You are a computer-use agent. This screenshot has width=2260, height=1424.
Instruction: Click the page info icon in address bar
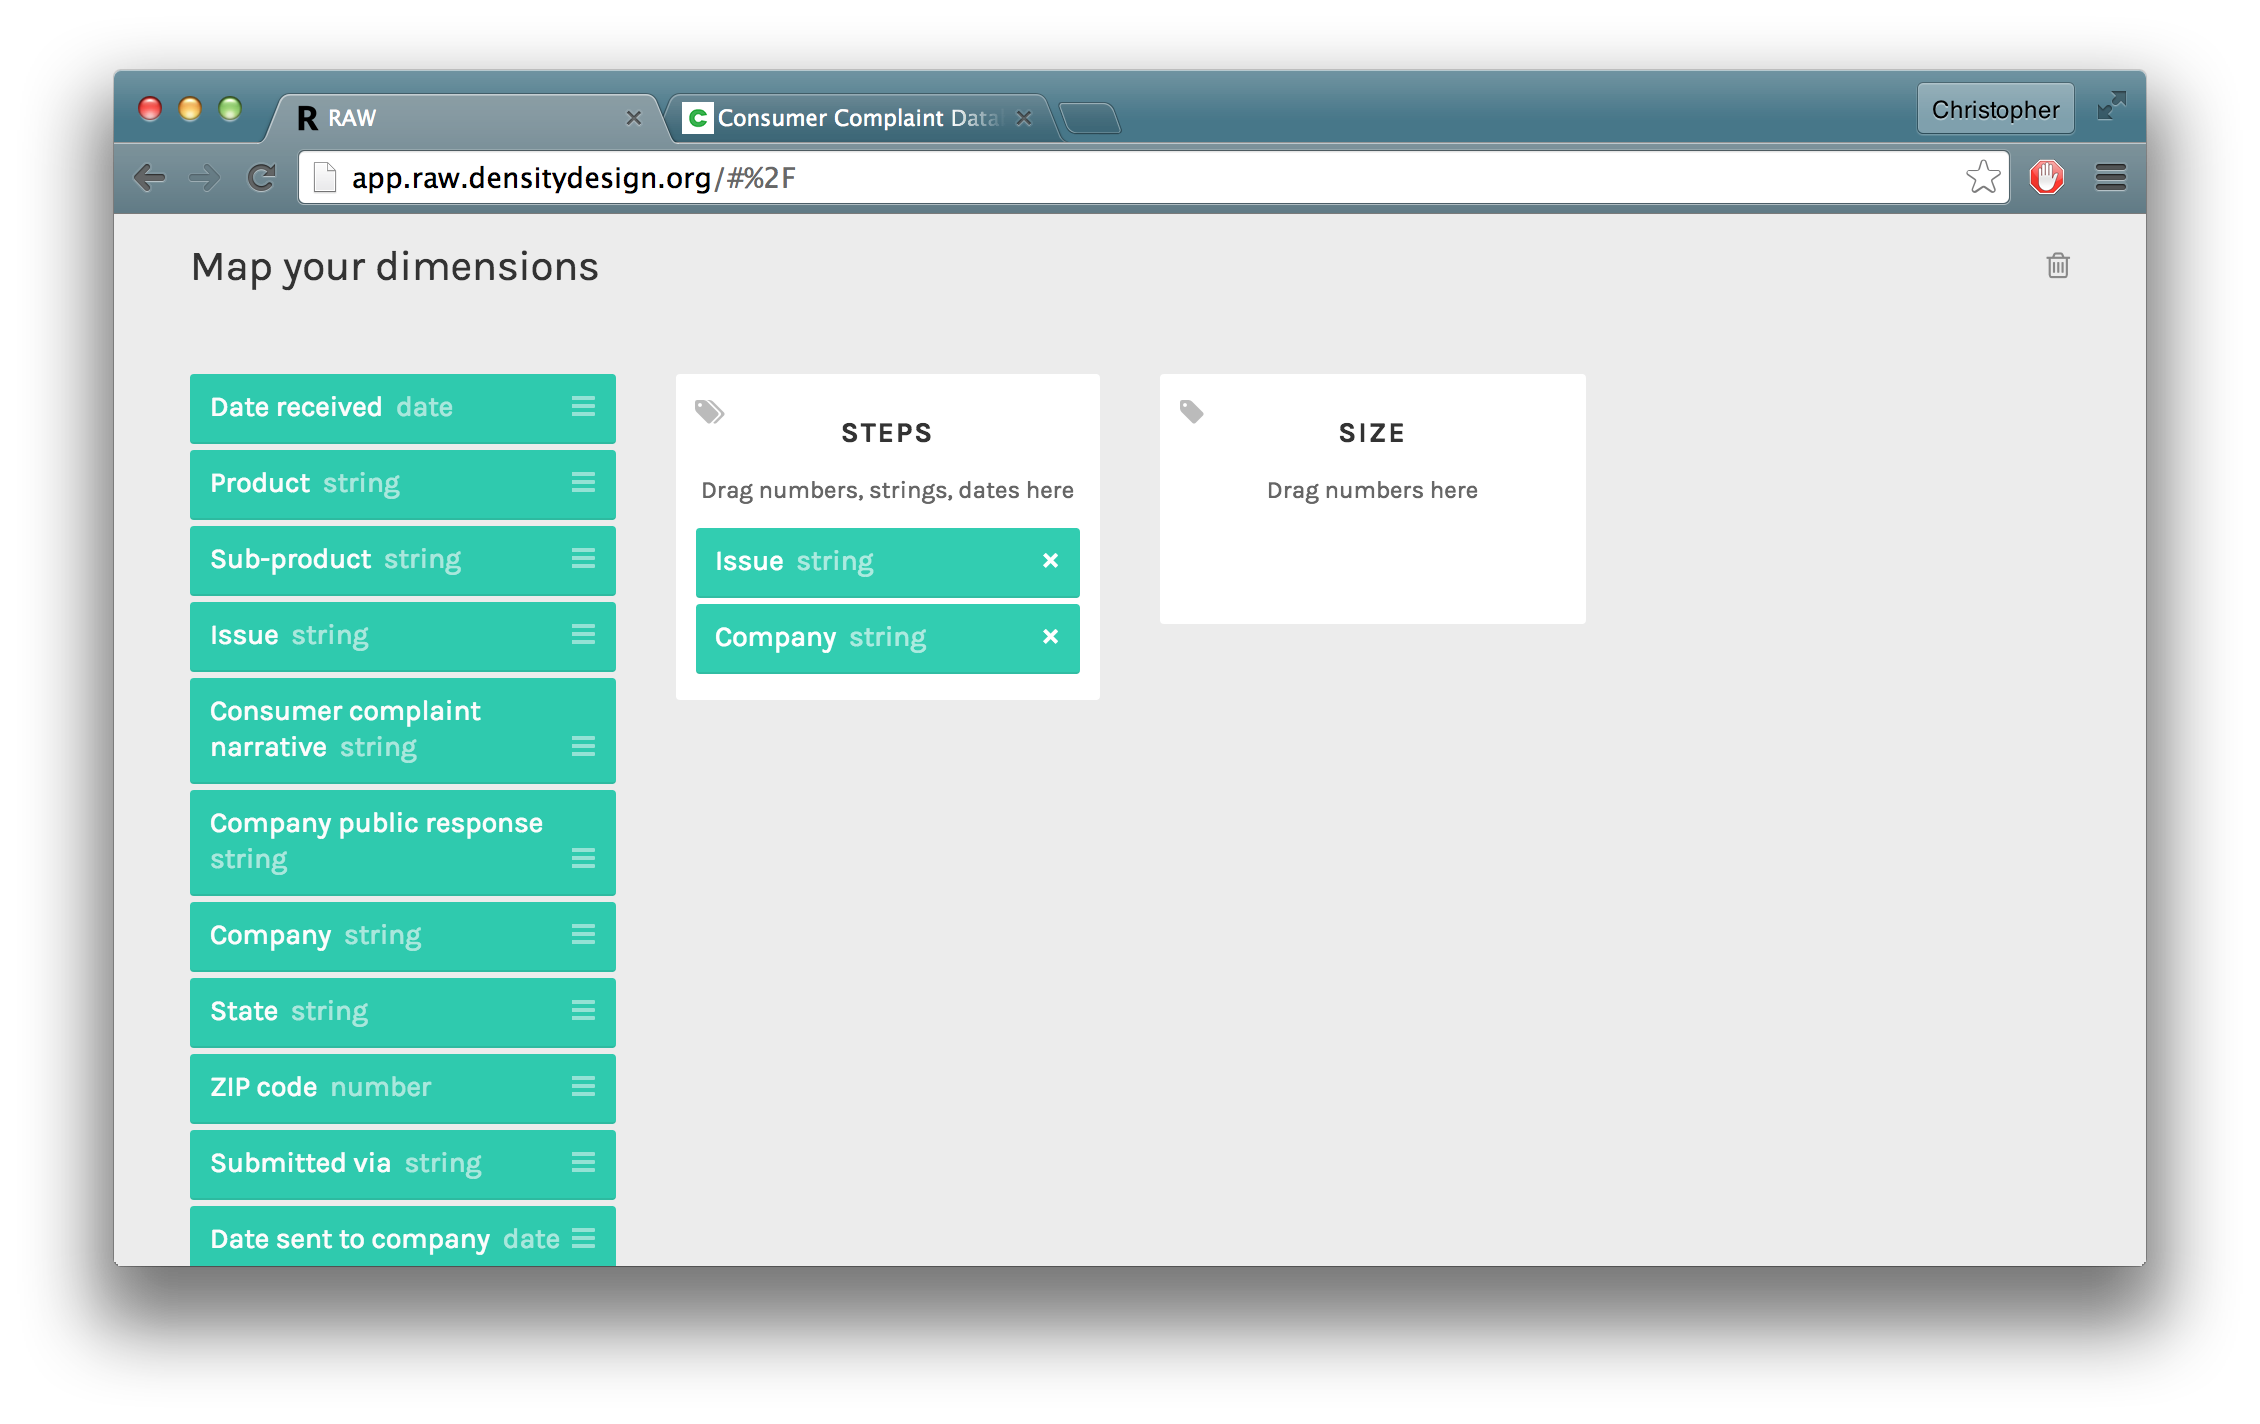click(325, 178)
